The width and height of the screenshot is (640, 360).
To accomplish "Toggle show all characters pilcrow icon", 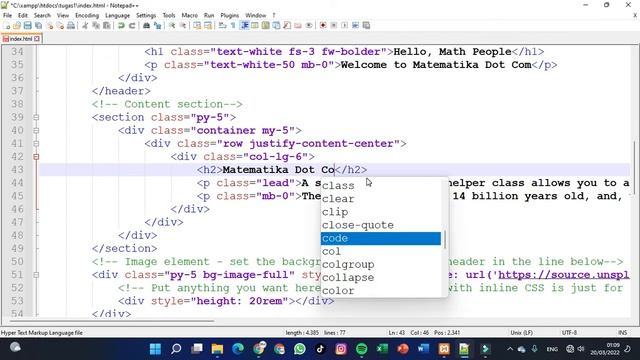I will [x=233, y=25].
